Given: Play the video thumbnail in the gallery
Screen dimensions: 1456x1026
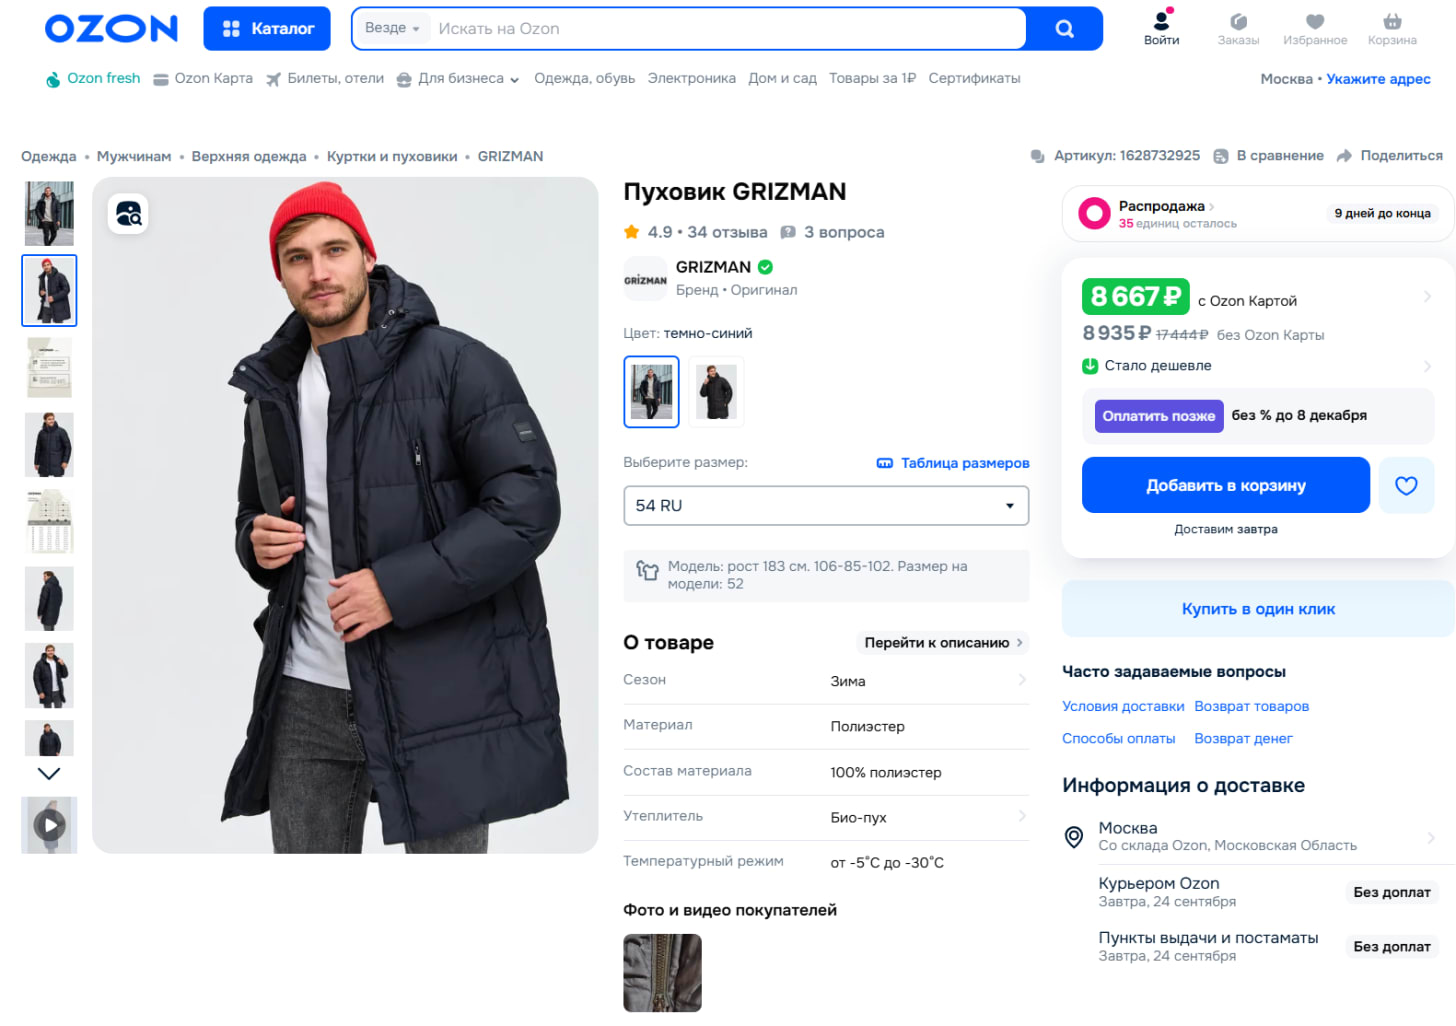Looking at the screenshot, I should 49,825.
